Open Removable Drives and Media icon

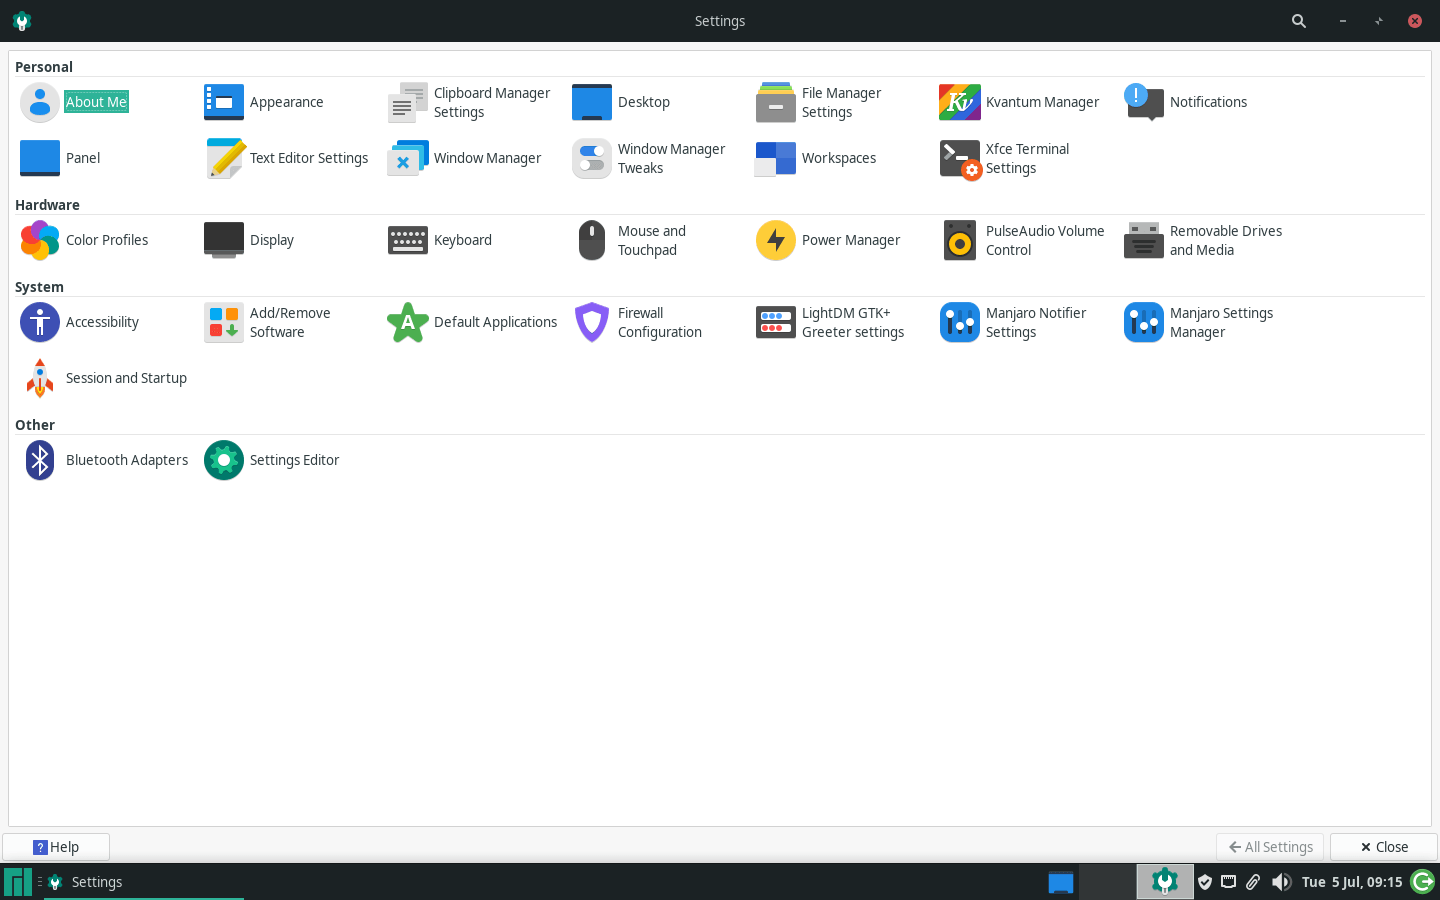click(1144, 240)
